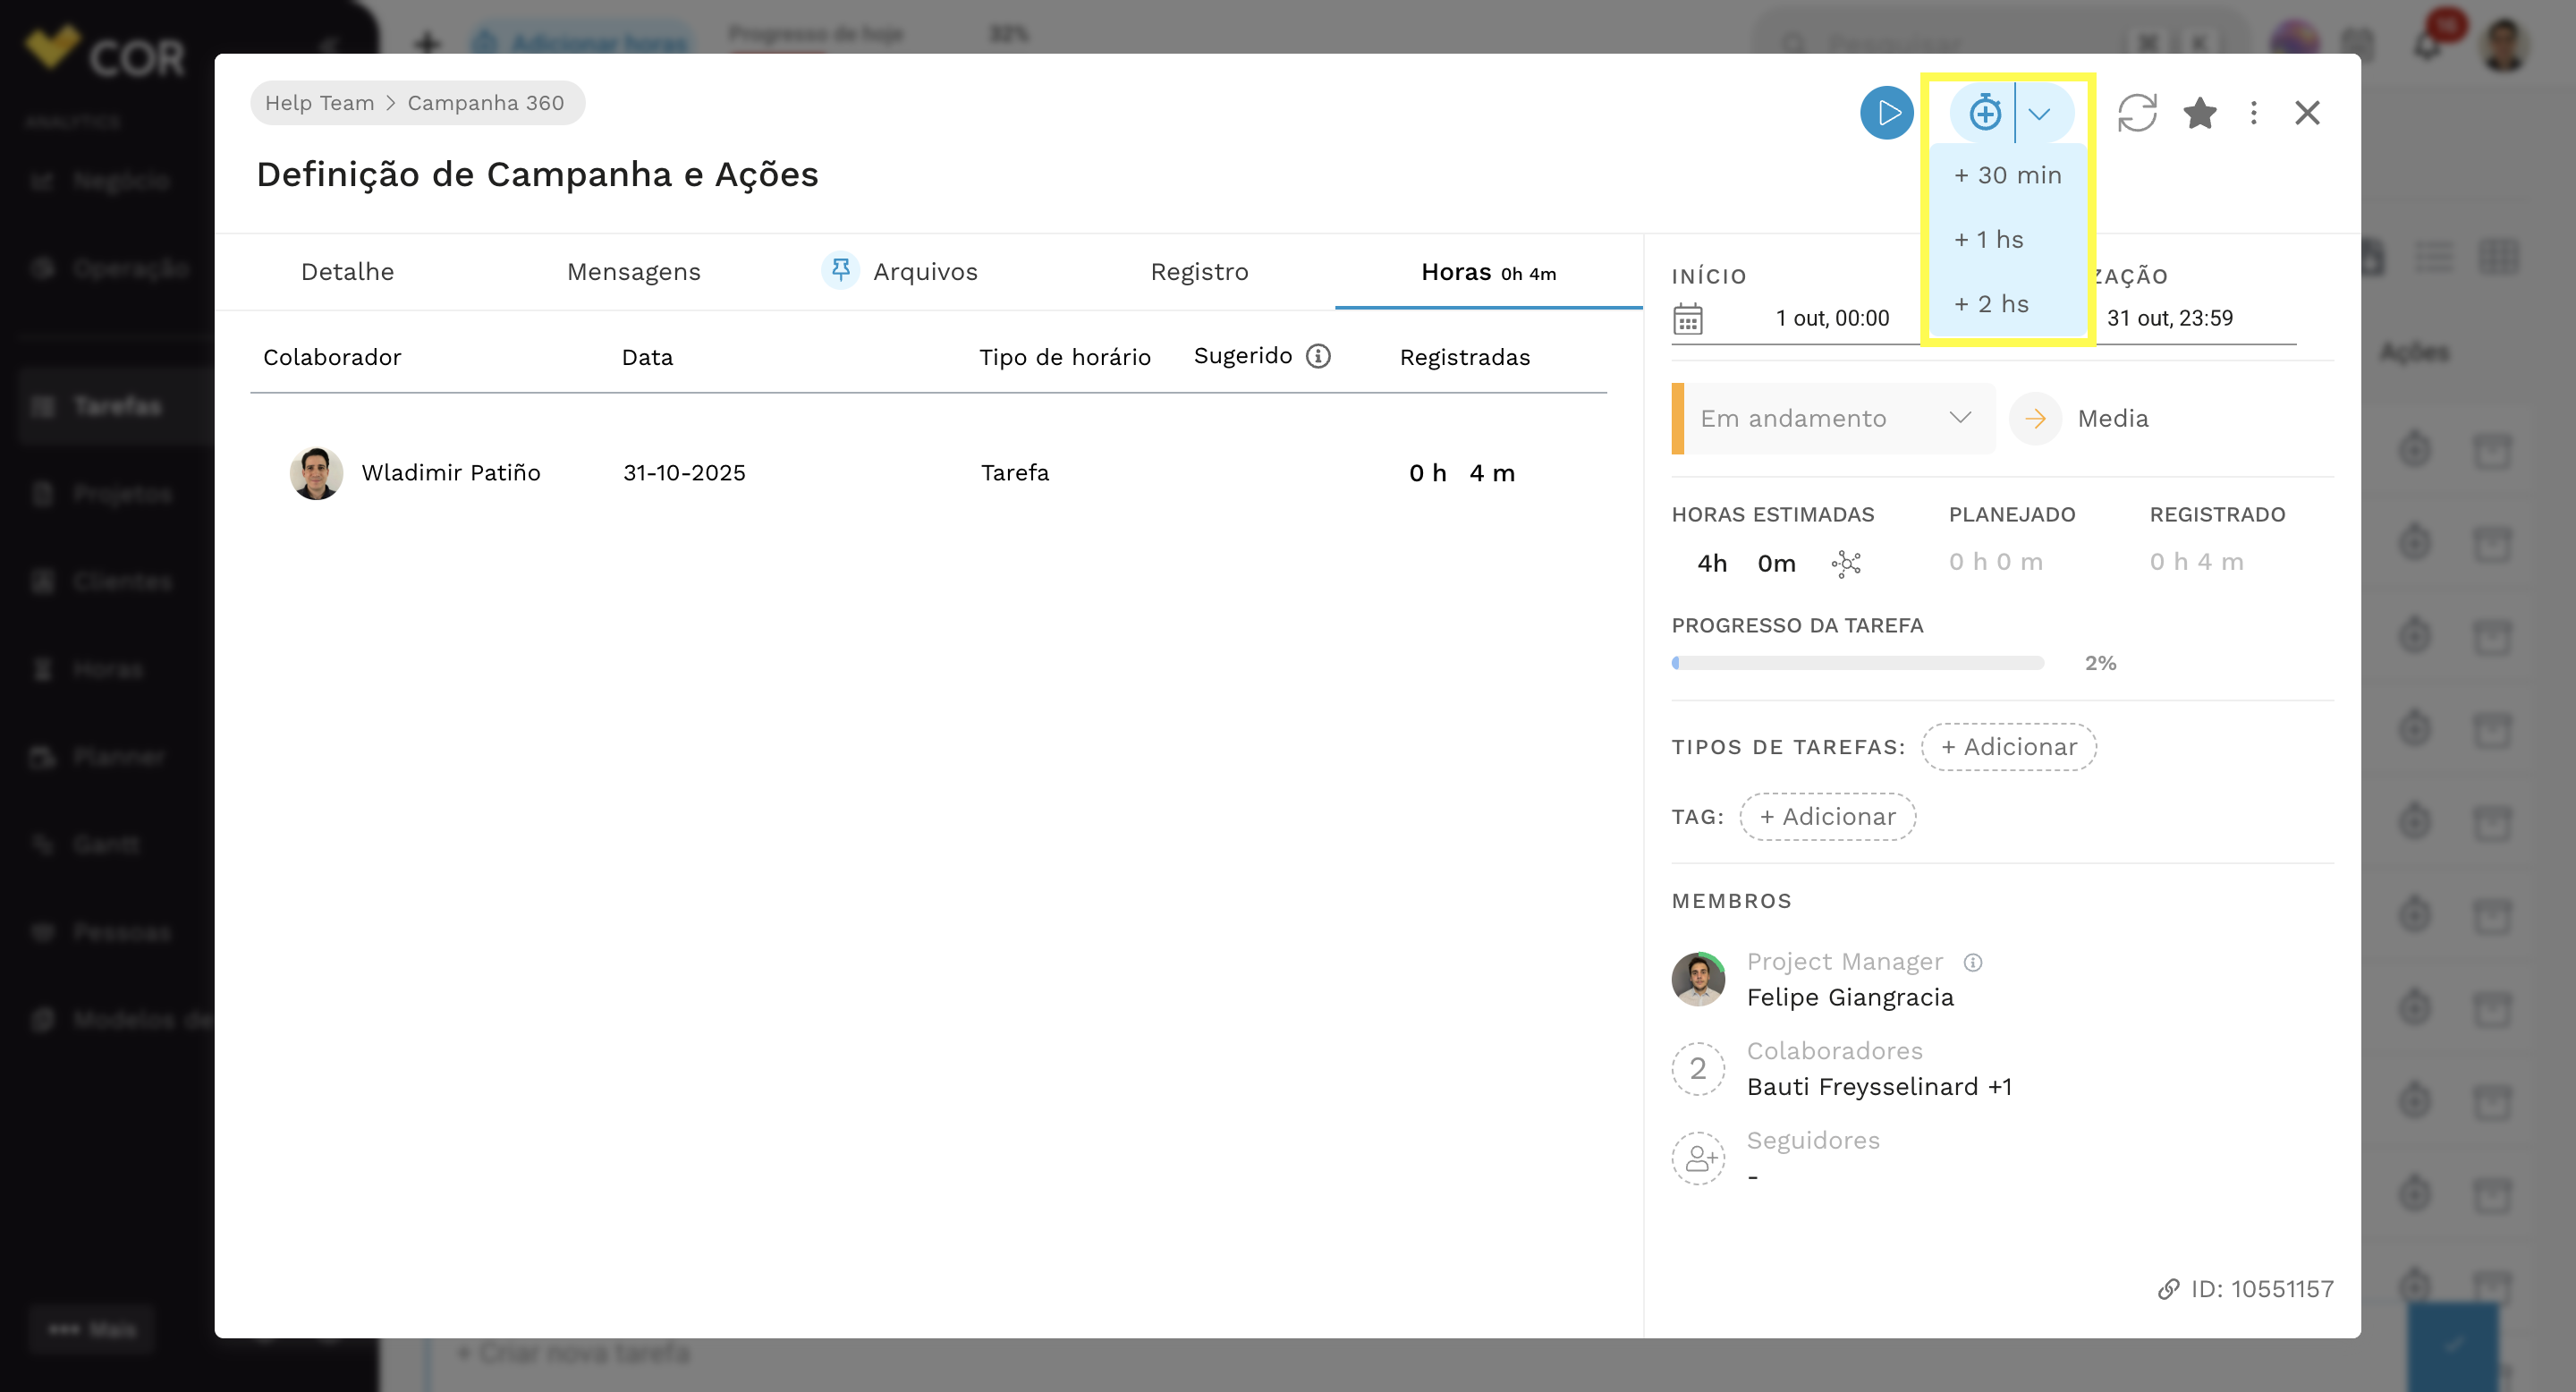
Task: Switch to the Detalhe tab
Action: tap(348, 272)
